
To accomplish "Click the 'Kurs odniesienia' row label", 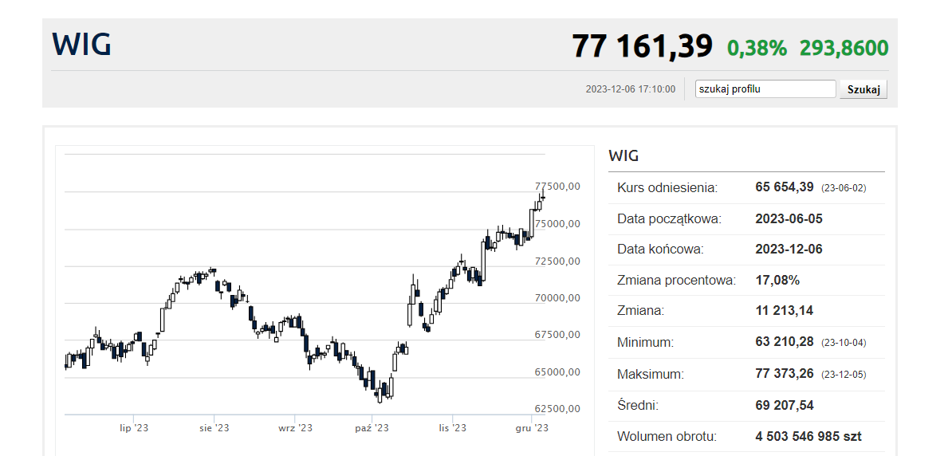I will [667, 187].
